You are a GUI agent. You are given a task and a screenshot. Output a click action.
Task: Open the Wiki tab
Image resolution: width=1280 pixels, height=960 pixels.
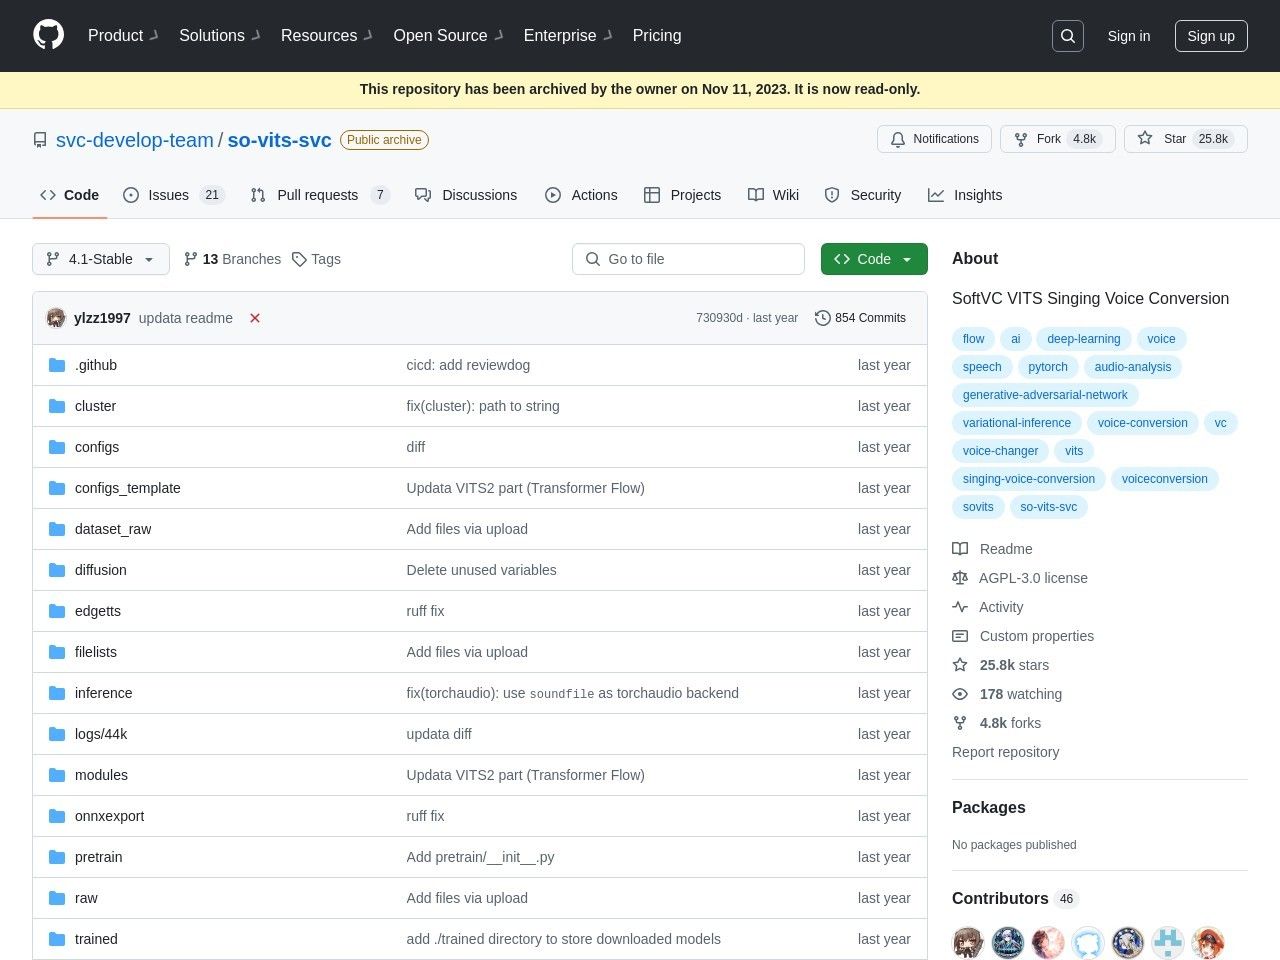point(774,195)
